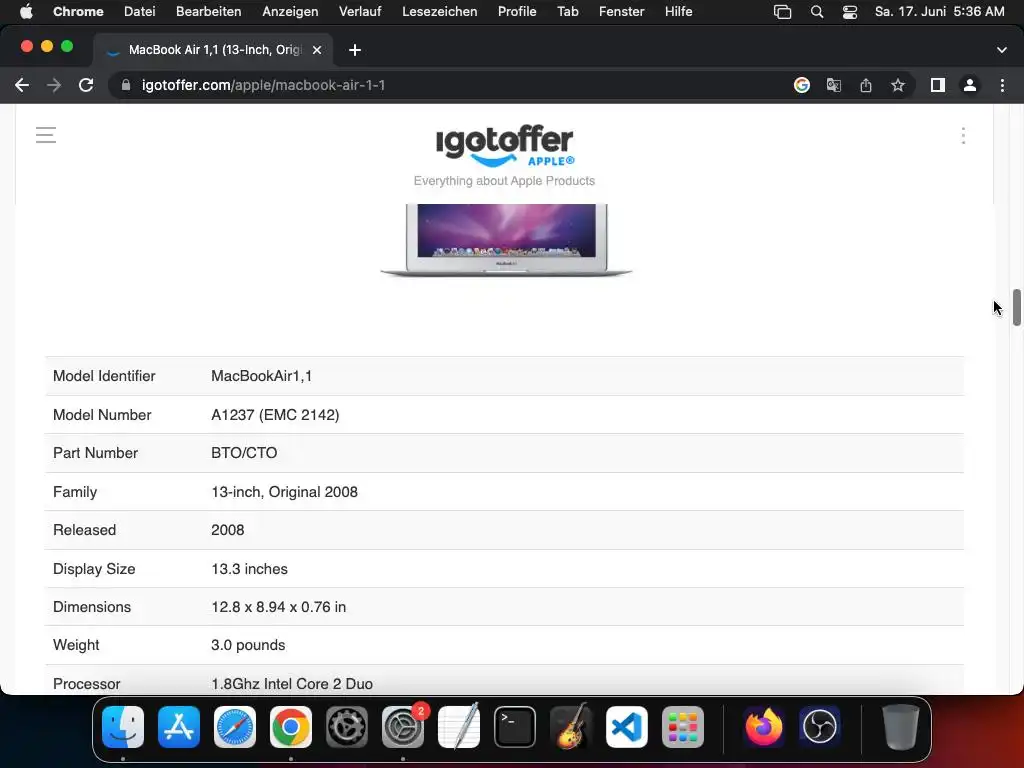
Task: Go forward to next page
Action: 54,85
